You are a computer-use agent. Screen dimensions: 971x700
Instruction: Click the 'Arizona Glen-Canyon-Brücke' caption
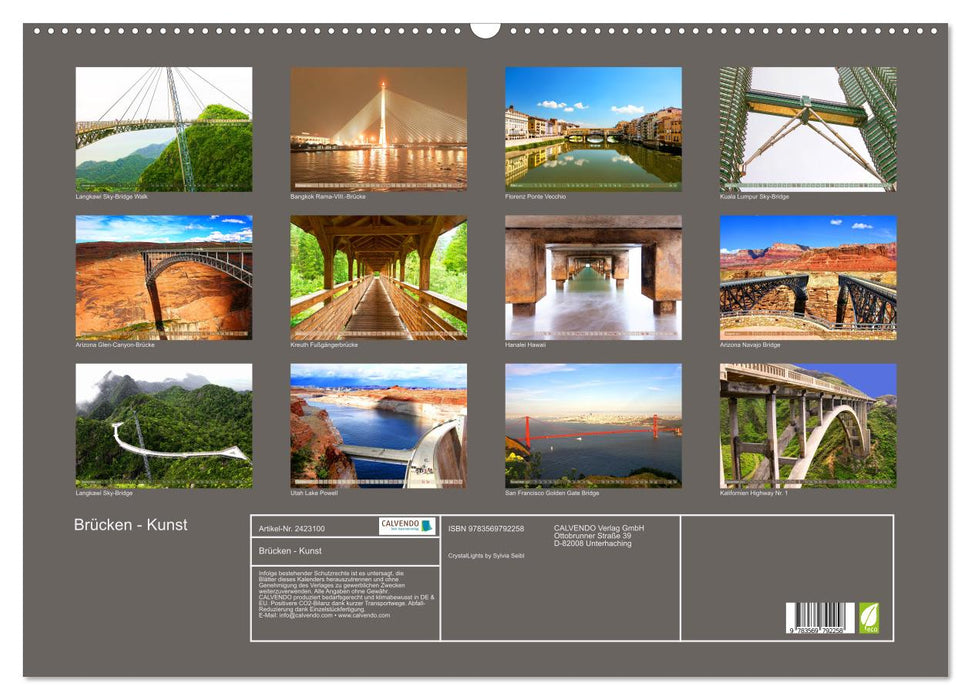pyautogui.click(x=115, y=344)
